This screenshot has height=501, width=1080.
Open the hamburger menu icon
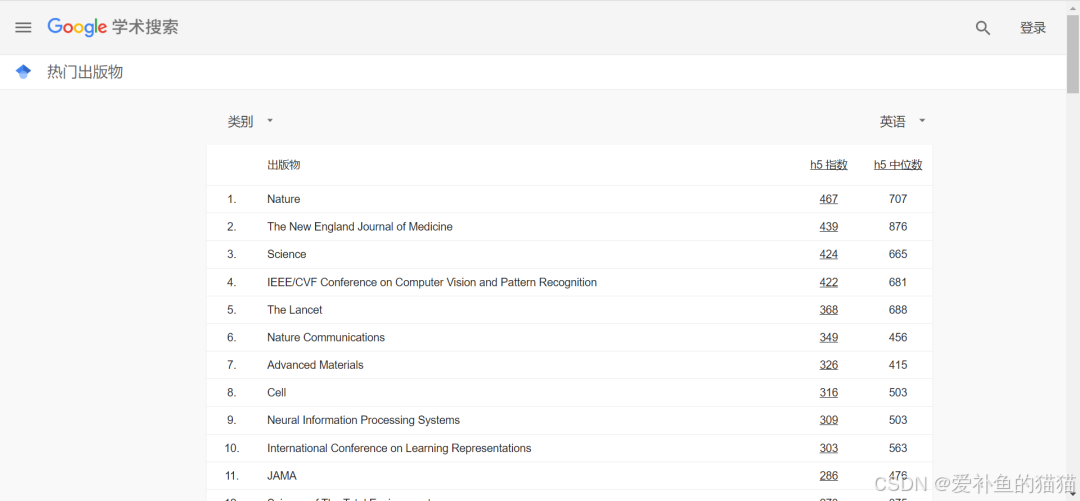(x=23, y=28)
